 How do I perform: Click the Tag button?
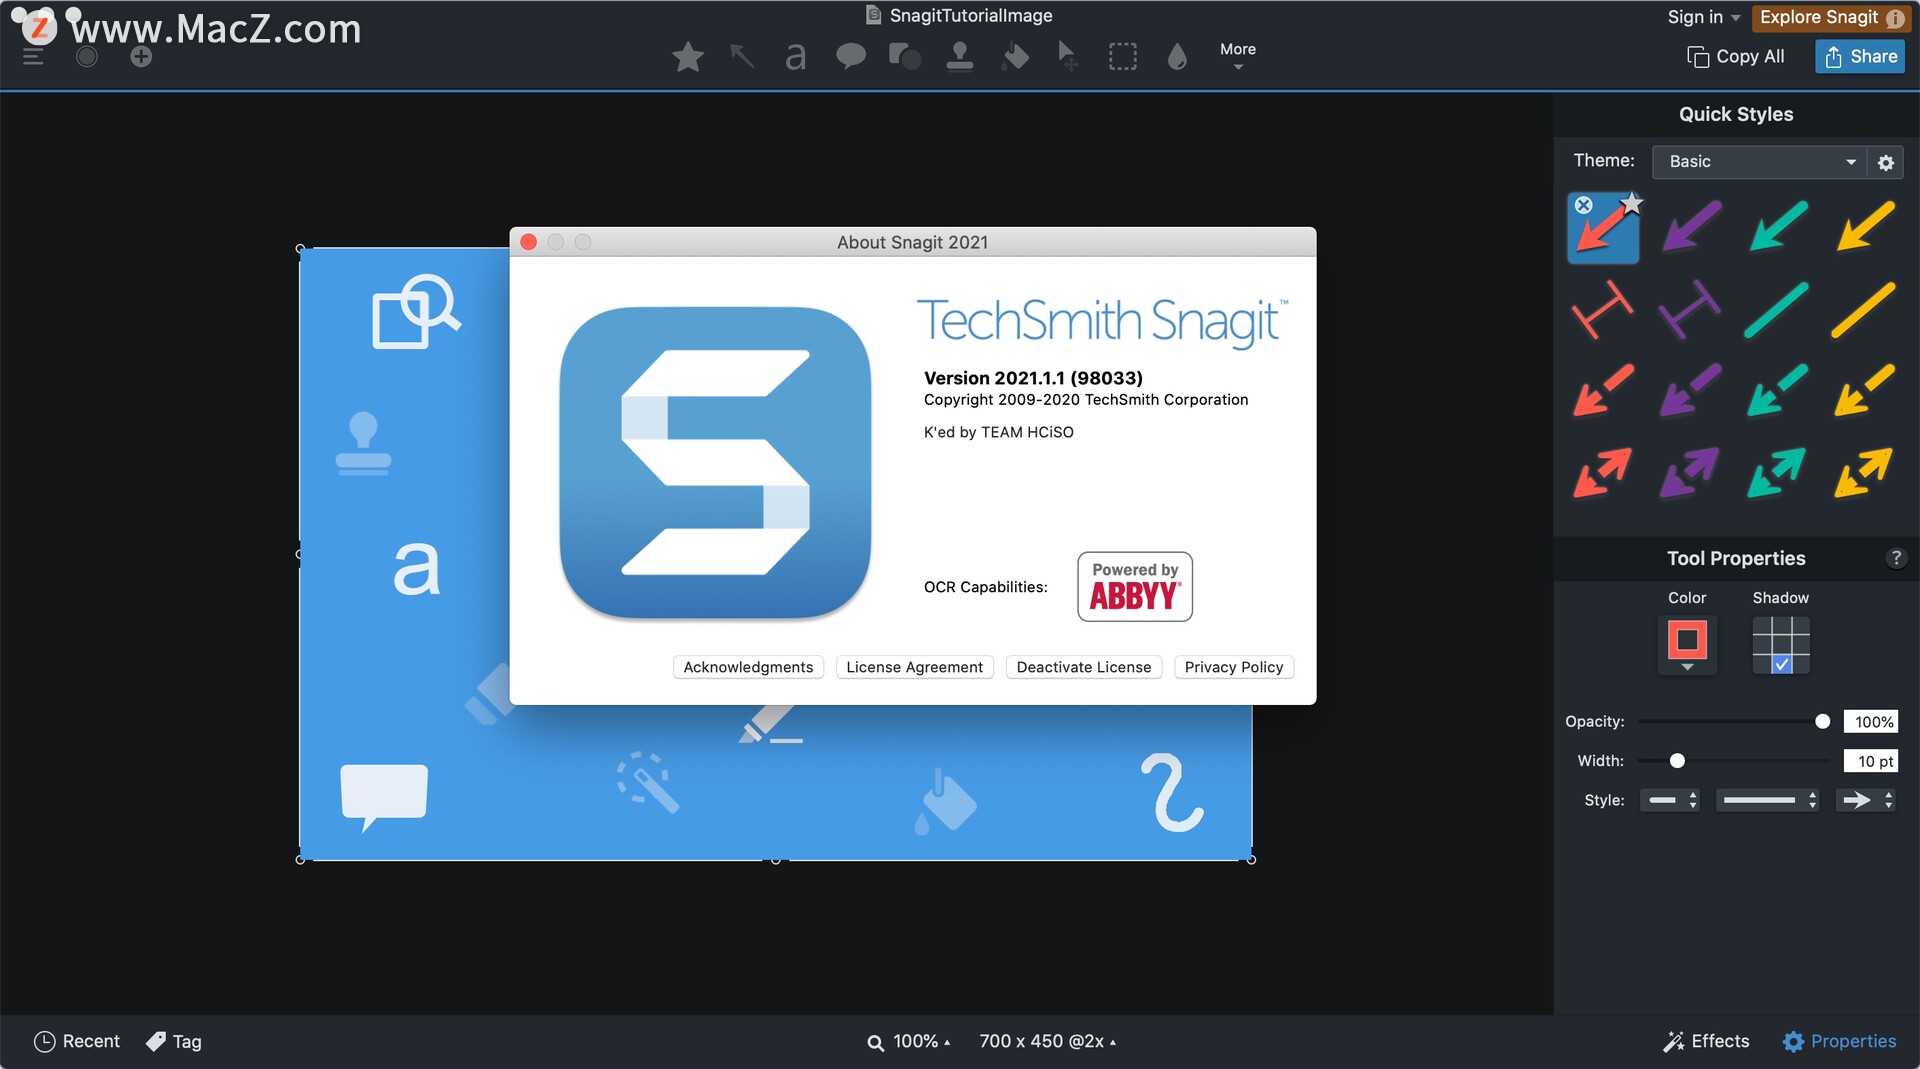tap(174, 1042)
